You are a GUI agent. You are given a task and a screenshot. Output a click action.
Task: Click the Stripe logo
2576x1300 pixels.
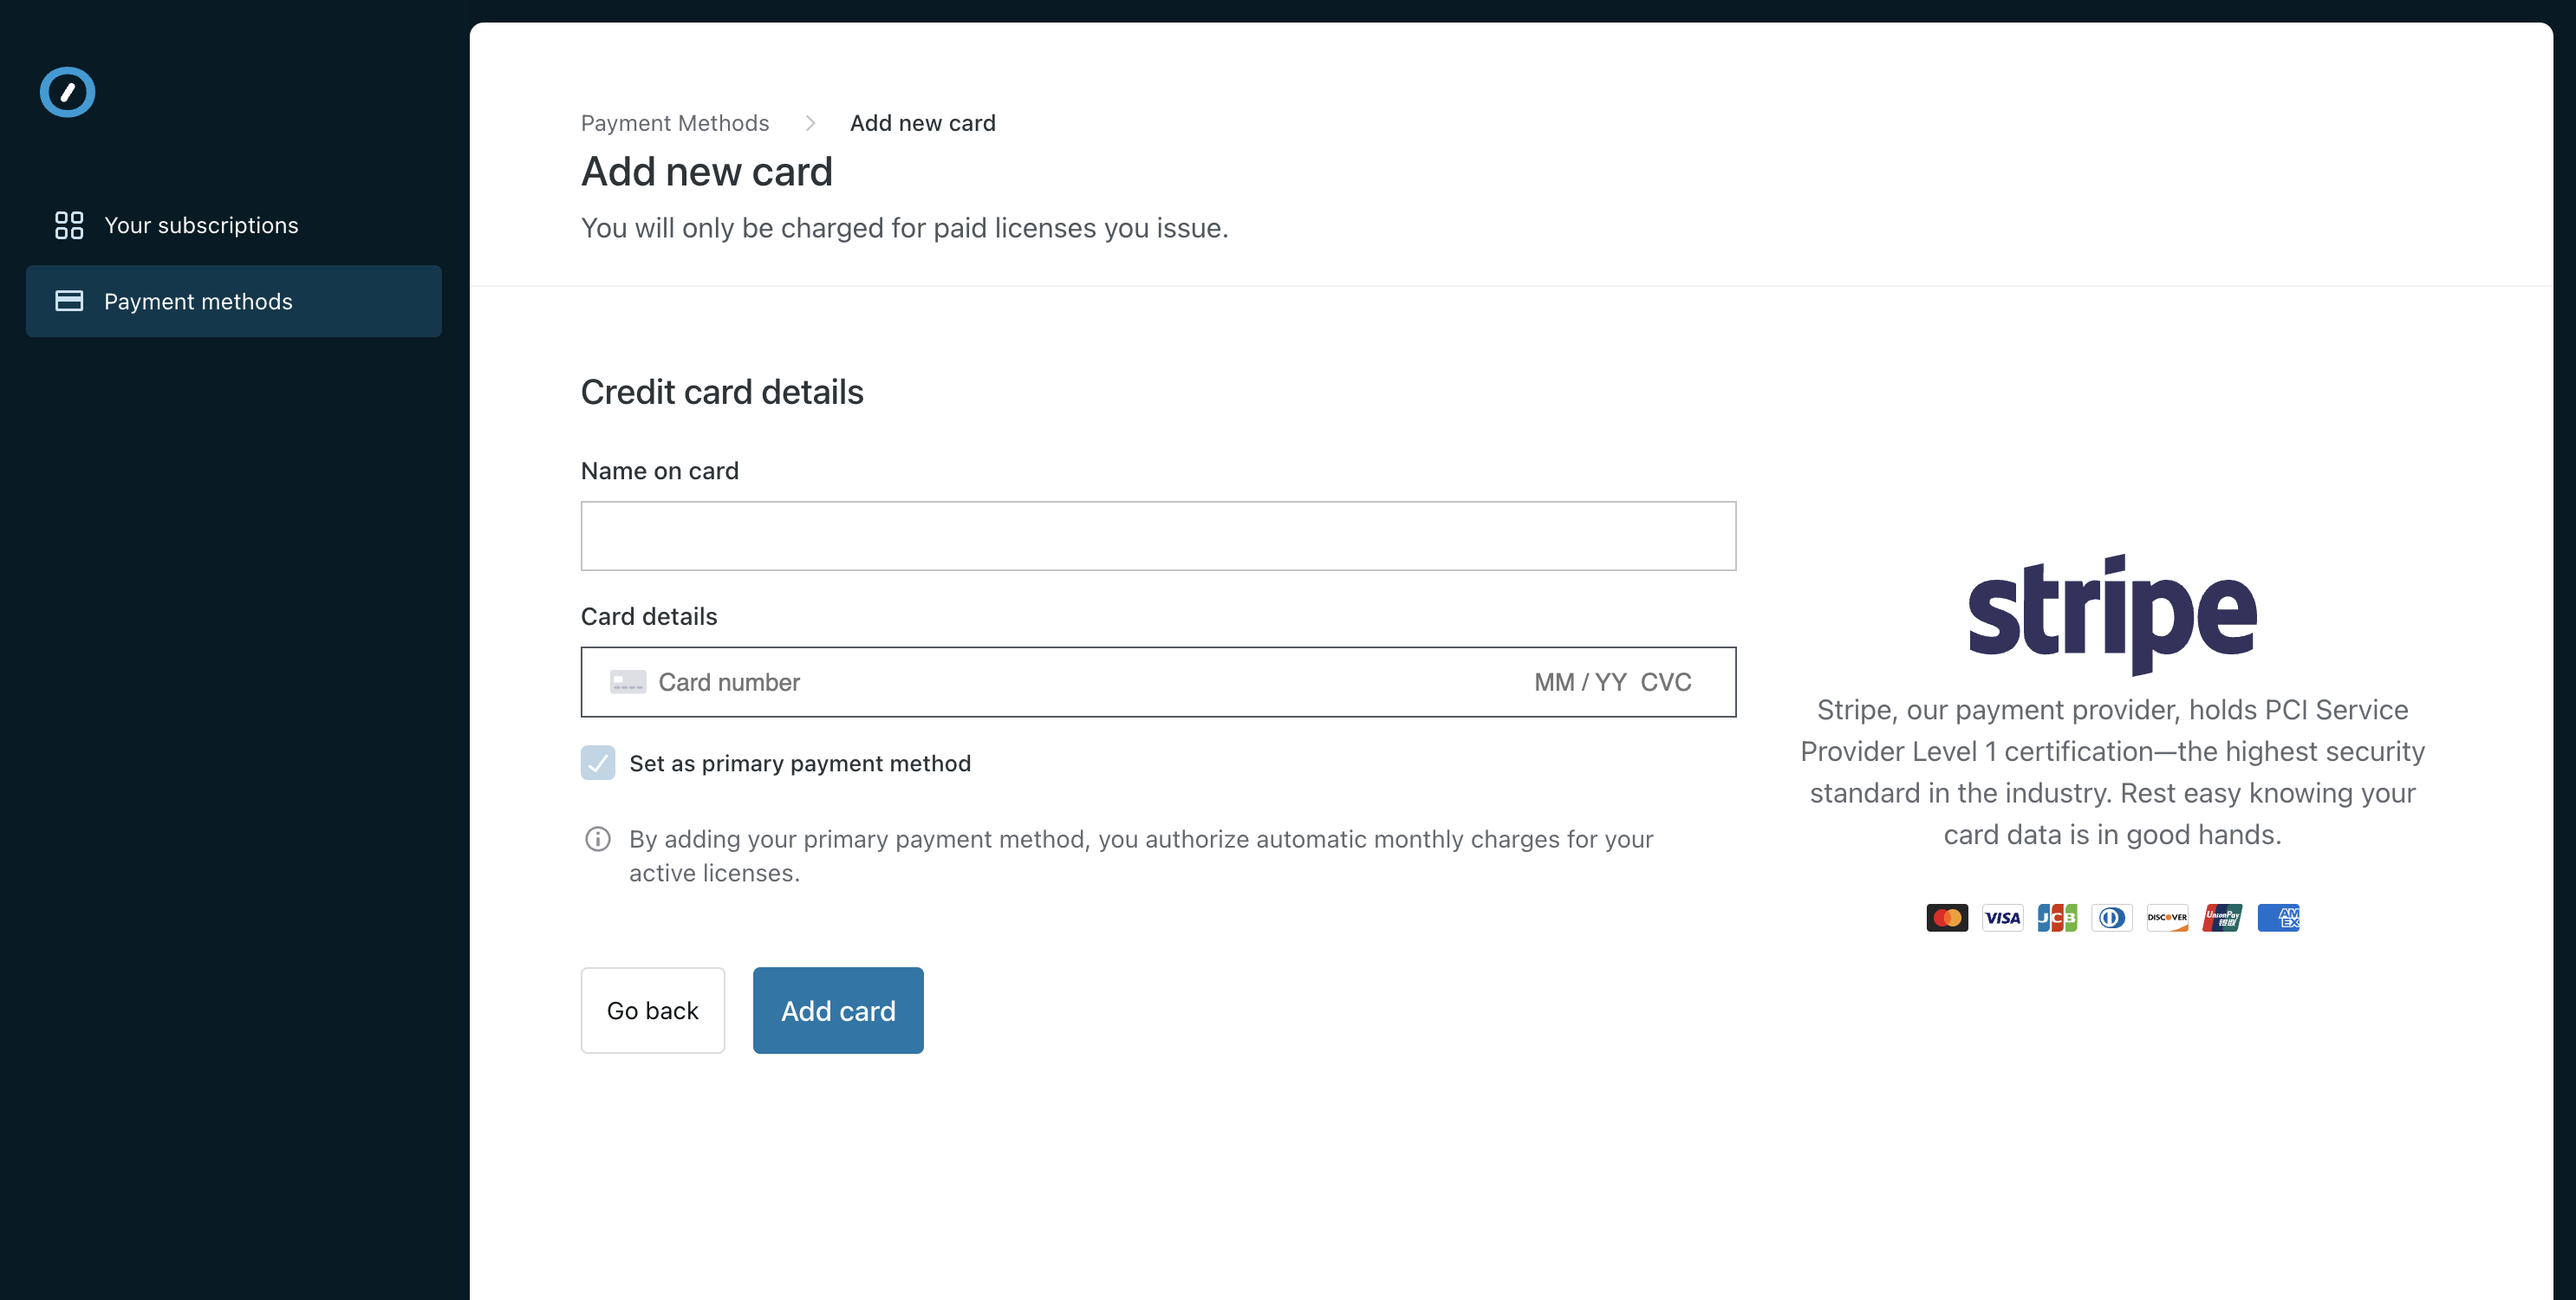(2112, 612)
